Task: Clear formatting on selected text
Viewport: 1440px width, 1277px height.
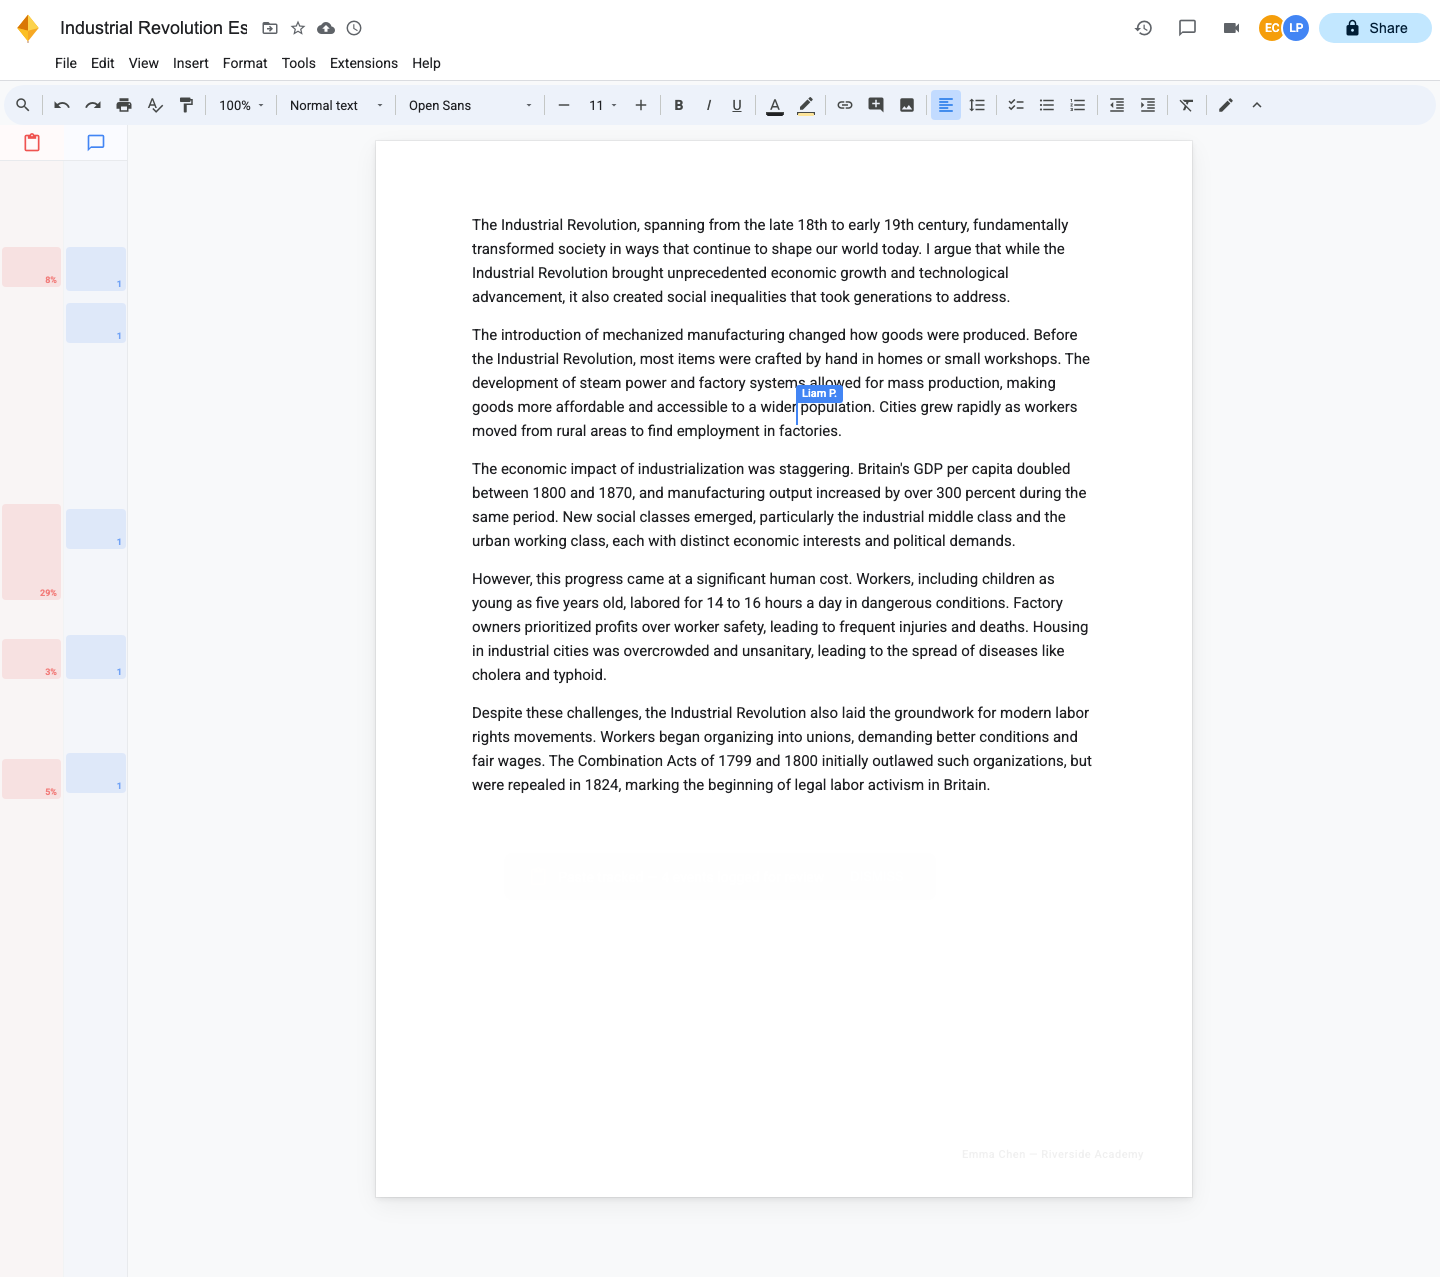Action: (1186, 105)
